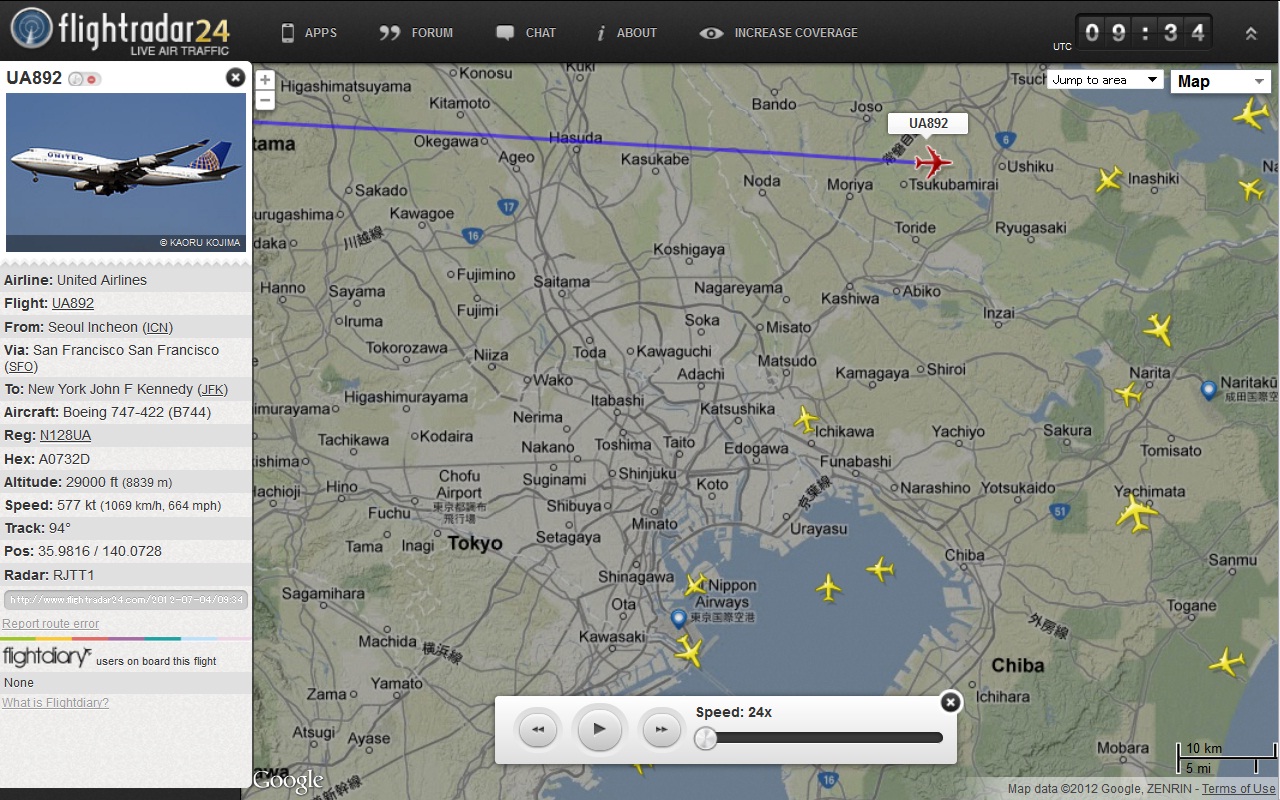Follow the JFK airport link

pyautogui.click(x=212, y=389)
